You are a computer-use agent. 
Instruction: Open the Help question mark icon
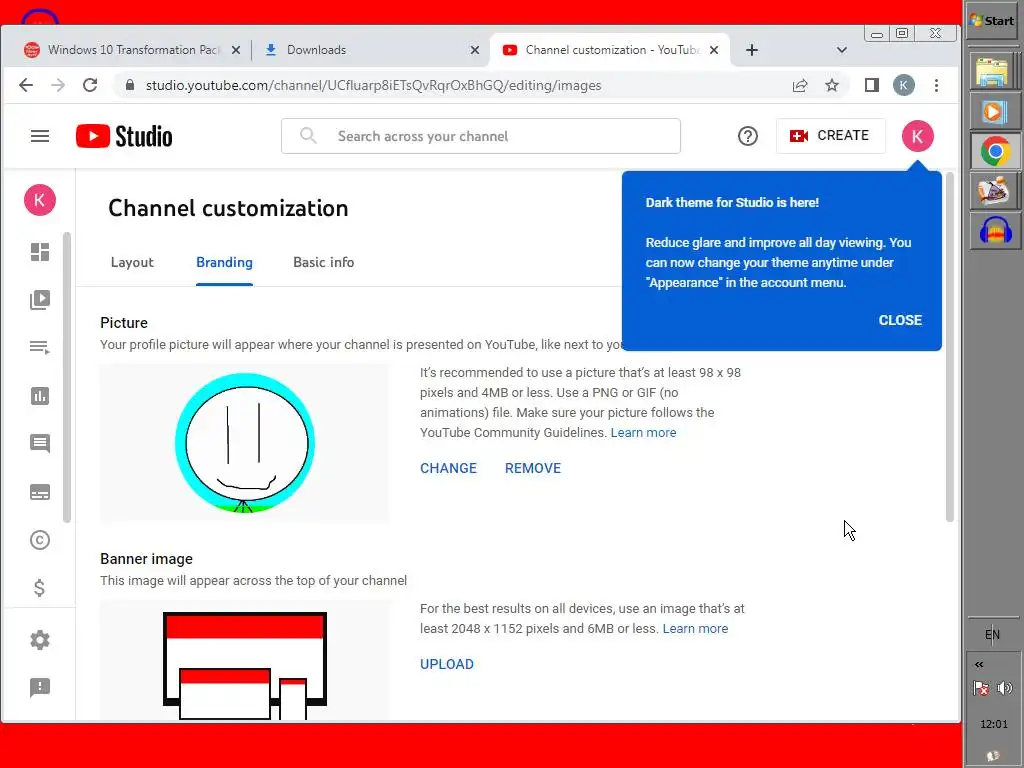pos(748,136)
